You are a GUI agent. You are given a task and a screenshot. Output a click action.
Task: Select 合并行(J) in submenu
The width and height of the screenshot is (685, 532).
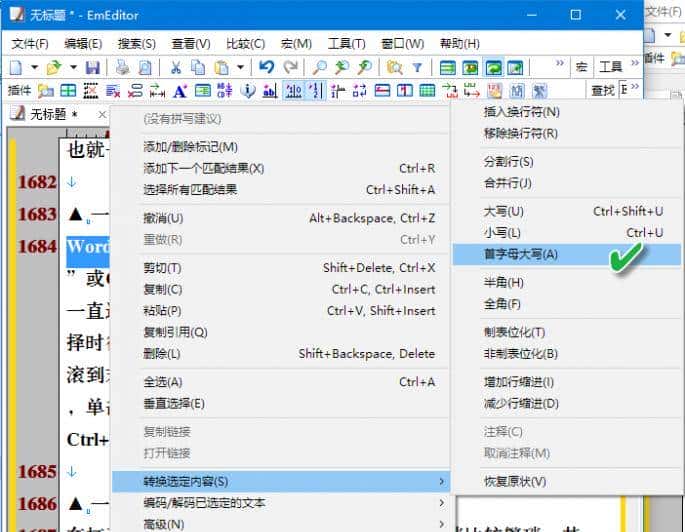pyautogui.click(x=567, y=183)
